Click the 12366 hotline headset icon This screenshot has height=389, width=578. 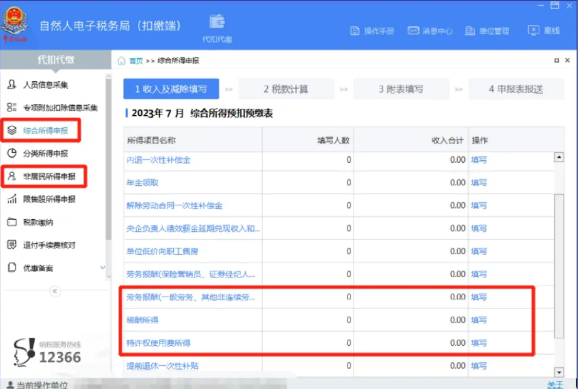(x=24, y=352)
